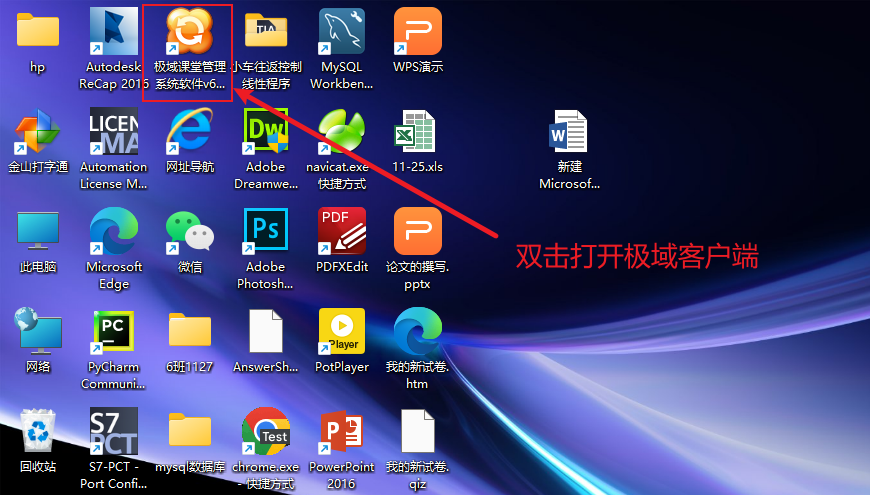
Task: Click the navicat.exe shortcut icon
Action: click(341, 131)
